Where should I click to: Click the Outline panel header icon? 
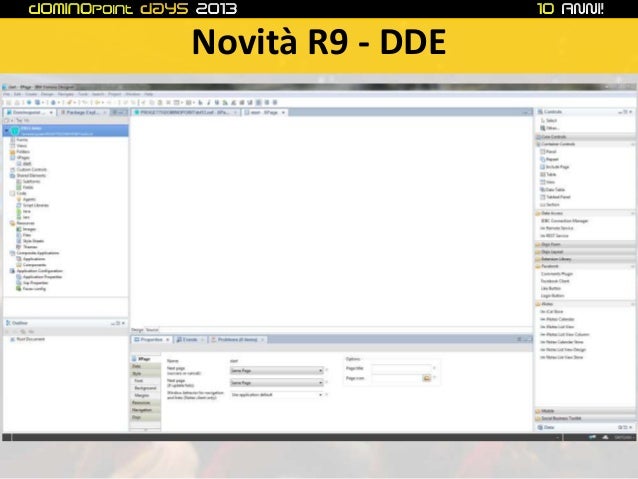click(x=8, y=323)
